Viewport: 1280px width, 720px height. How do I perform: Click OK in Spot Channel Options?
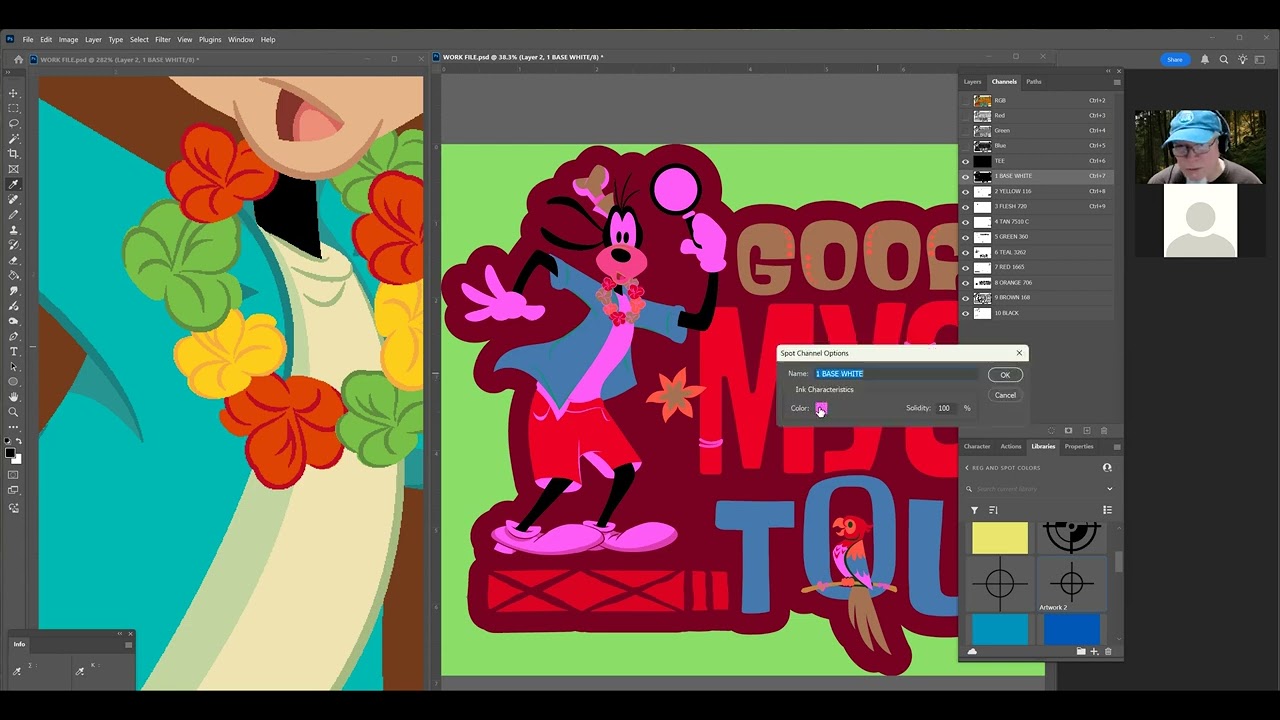(1005, 375)
